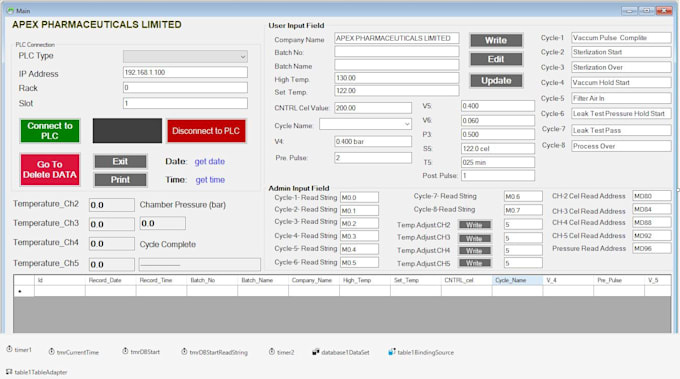Click the Set Temp input field
Viewport: 680px width, 379px height.
396,91
